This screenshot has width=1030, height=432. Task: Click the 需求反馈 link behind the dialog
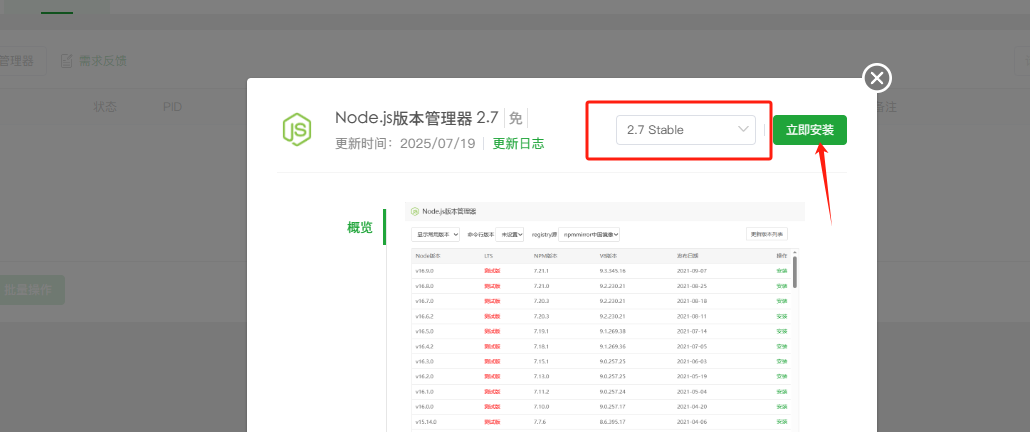coord(103,61)
